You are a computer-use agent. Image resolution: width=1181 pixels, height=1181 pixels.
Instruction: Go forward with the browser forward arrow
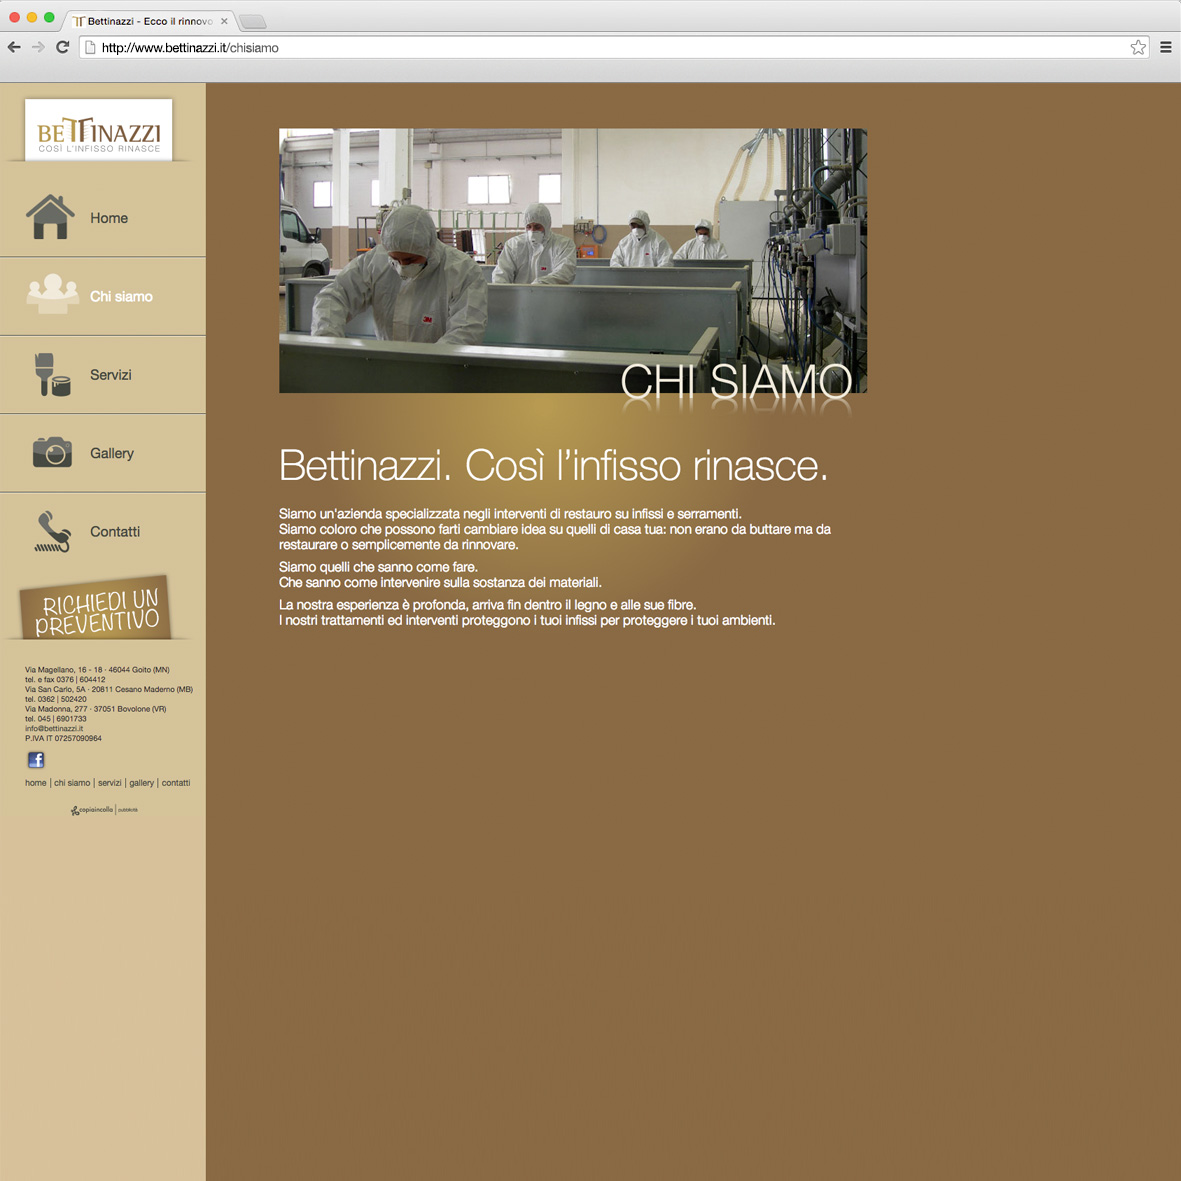point(38,47)
